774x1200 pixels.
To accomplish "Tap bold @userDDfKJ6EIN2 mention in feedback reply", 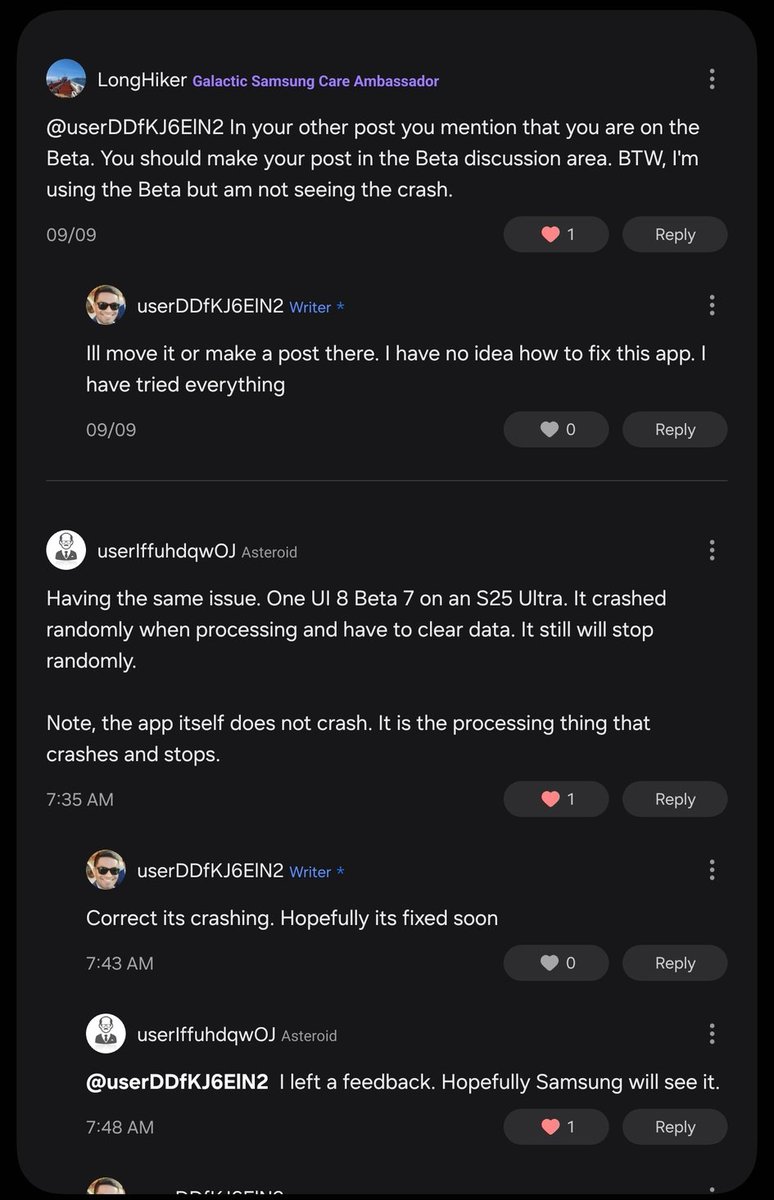I will [x=177, y=1082].
